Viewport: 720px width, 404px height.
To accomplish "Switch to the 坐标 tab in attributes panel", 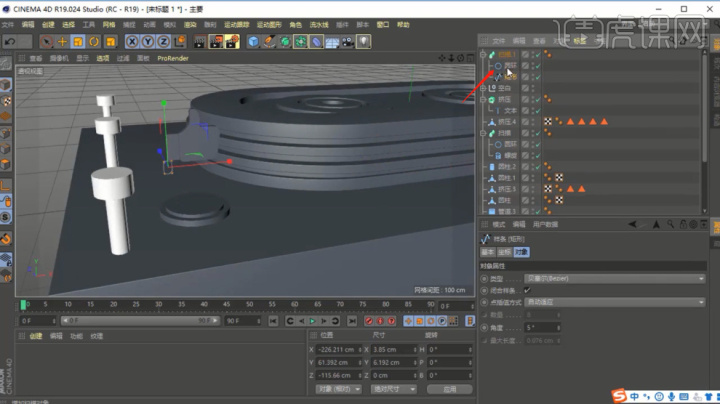I will 506,252.
